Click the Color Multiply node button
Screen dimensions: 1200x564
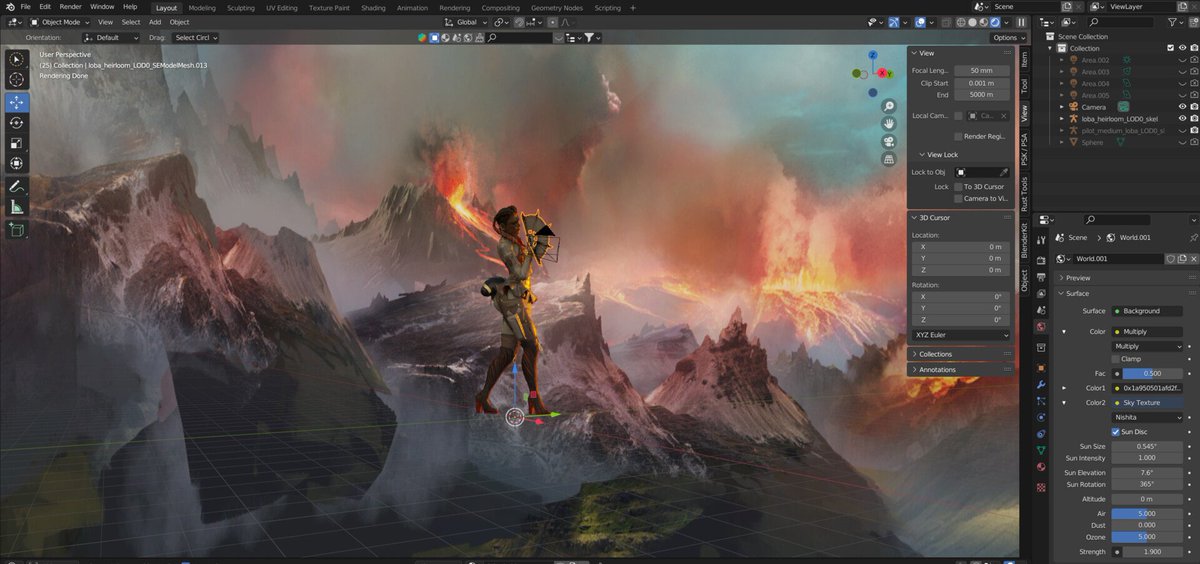point(1148,332)
